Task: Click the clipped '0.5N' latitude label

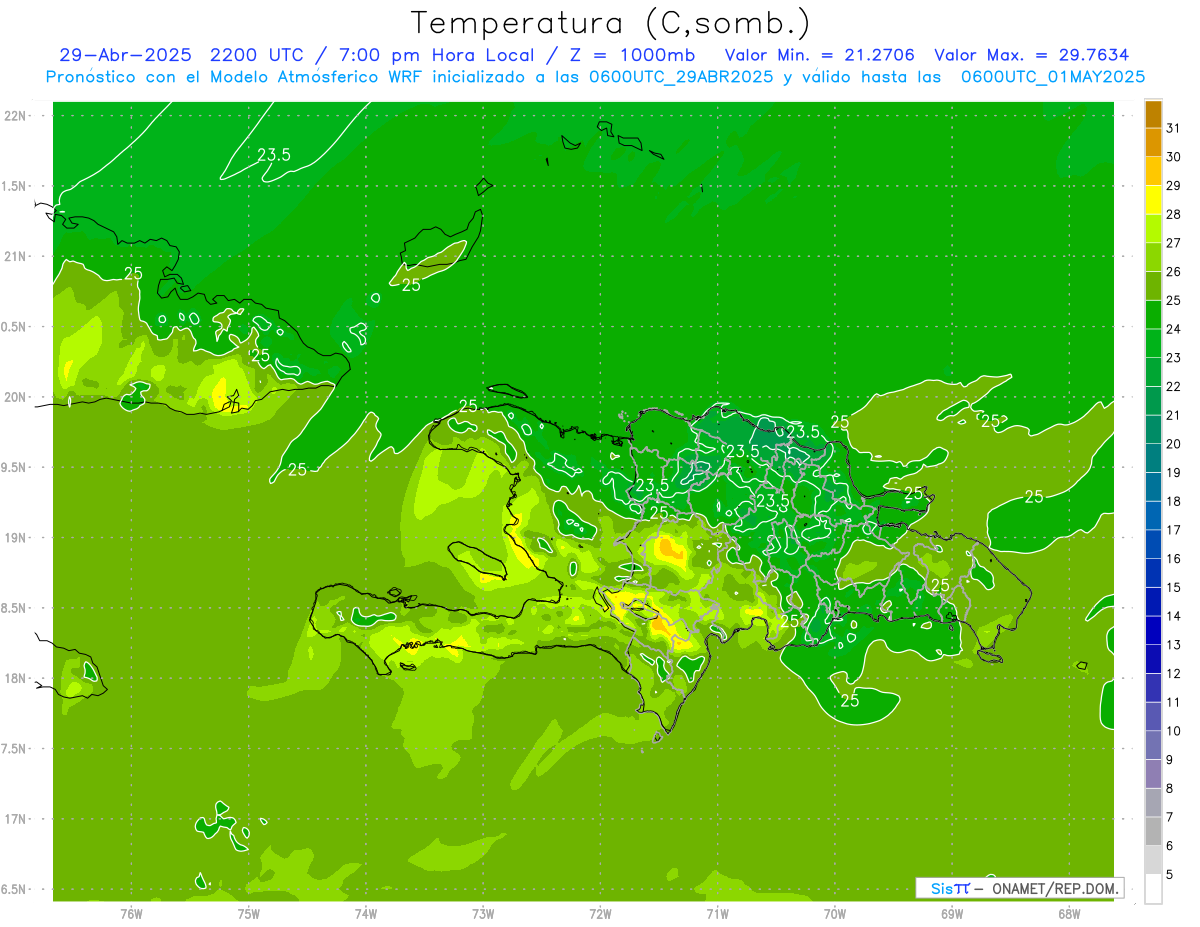Action: point(14,327)
